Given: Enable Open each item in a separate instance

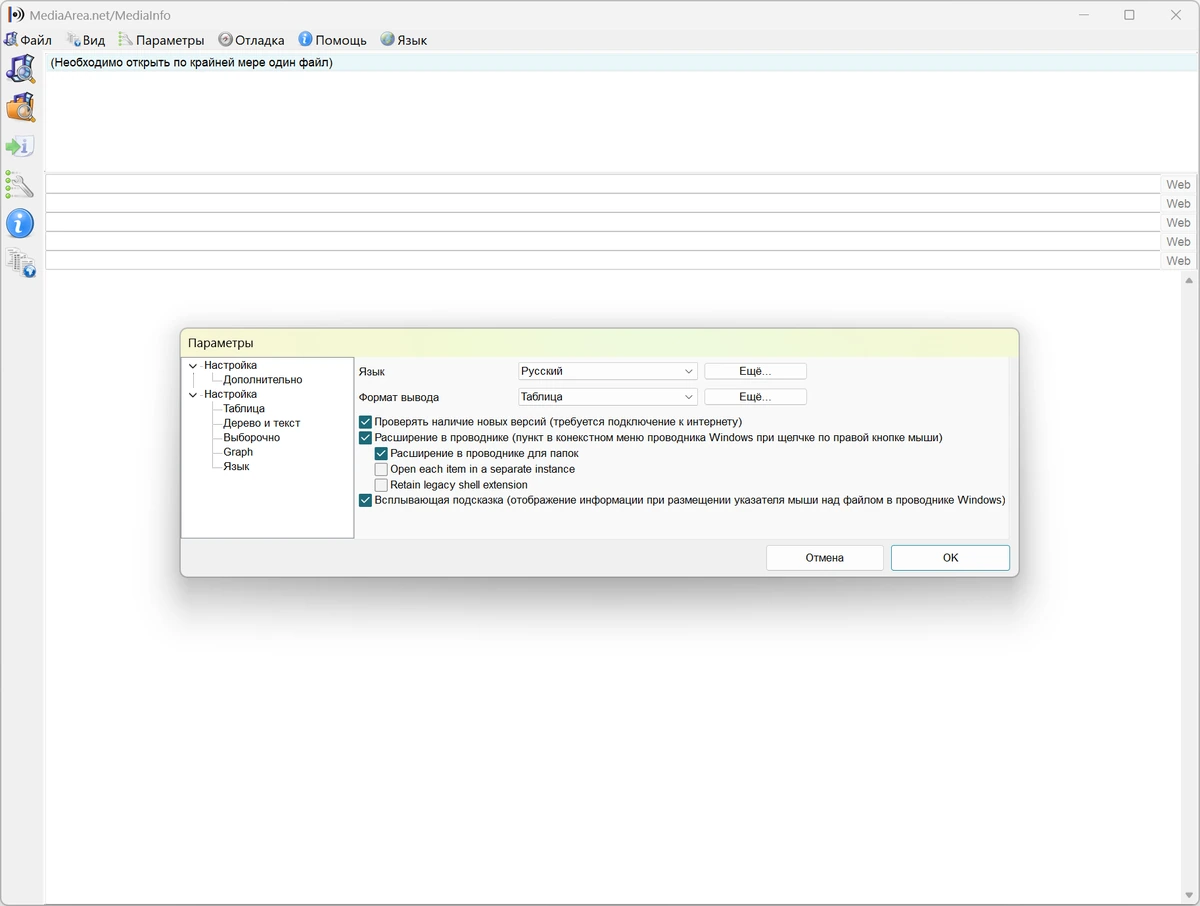Looking at the screenshot, I should pos(381,469).
